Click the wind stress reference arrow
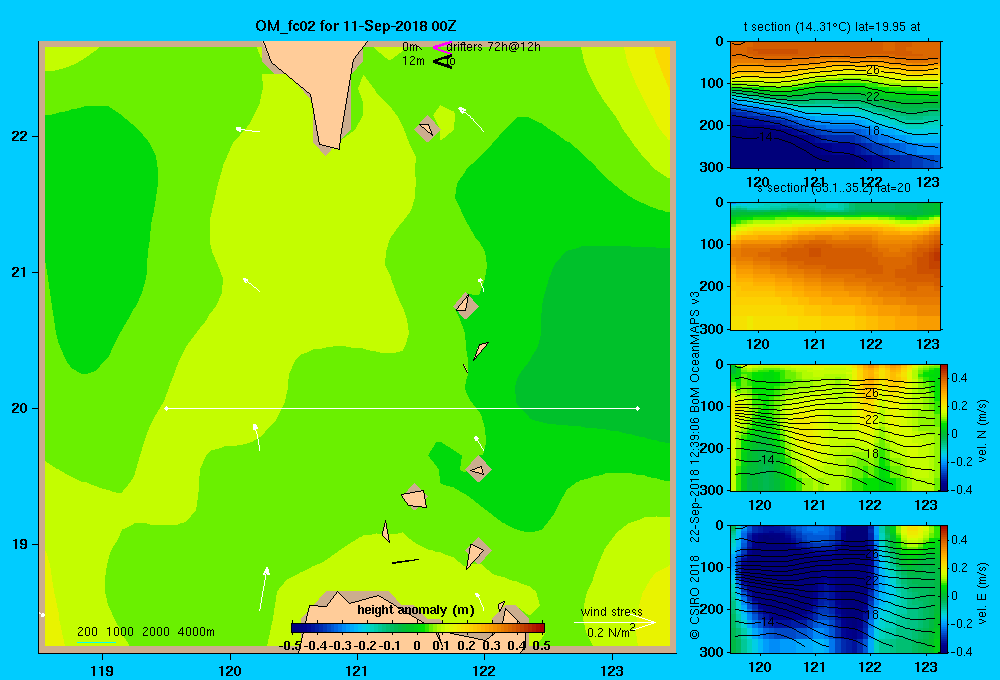1000x680 pixels. click(615, 623)
